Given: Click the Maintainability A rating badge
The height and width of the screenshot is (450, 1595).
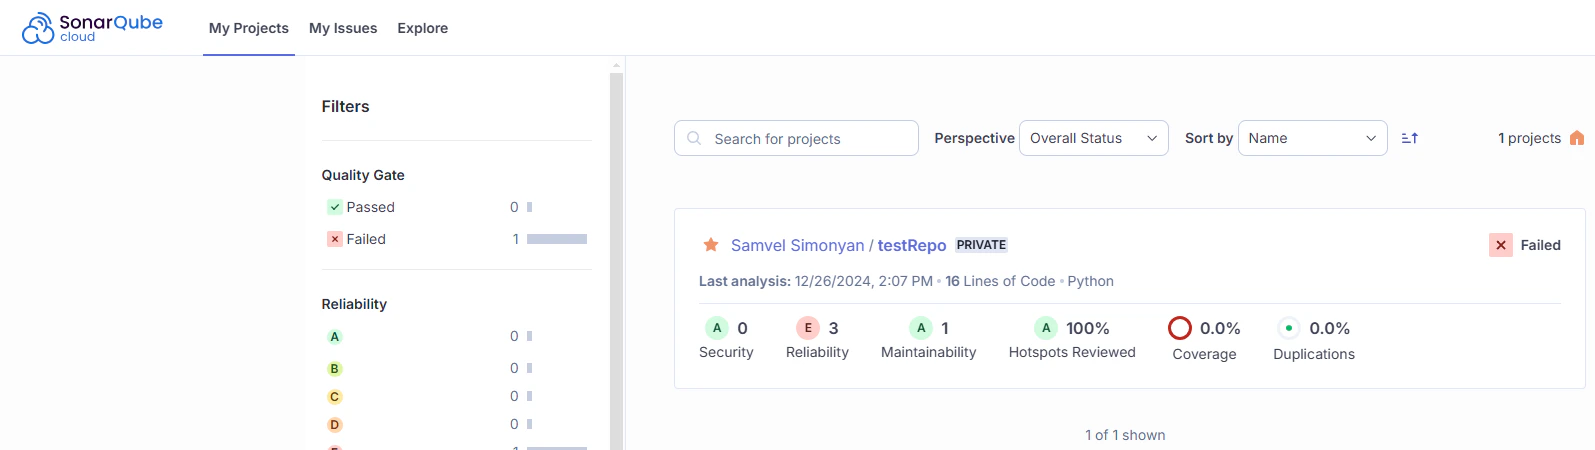Looking at the screenshot, I should pos(921,328).
